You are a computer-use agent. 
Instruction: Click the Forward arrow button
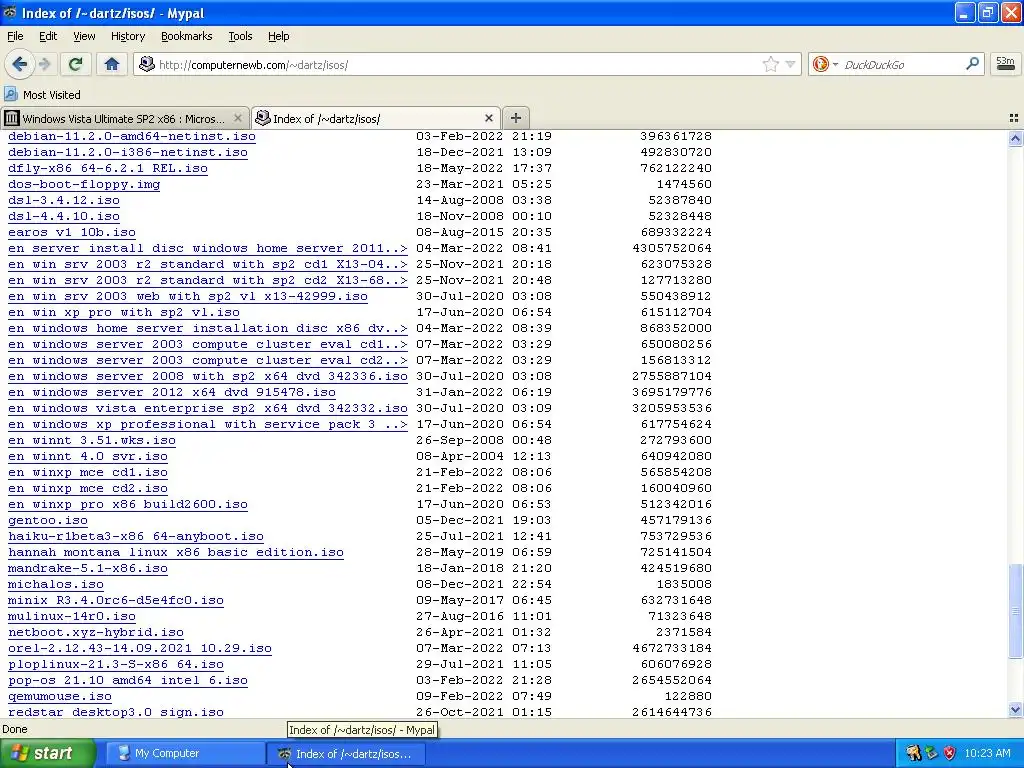click(x=45, y=64)
